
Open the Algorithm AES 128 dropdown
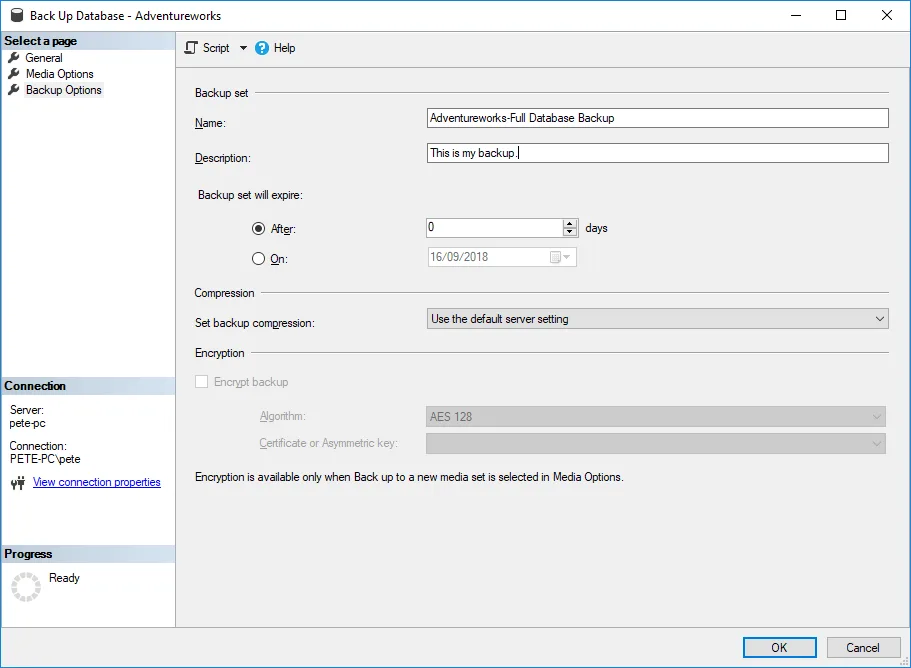(x=655, y=416)
